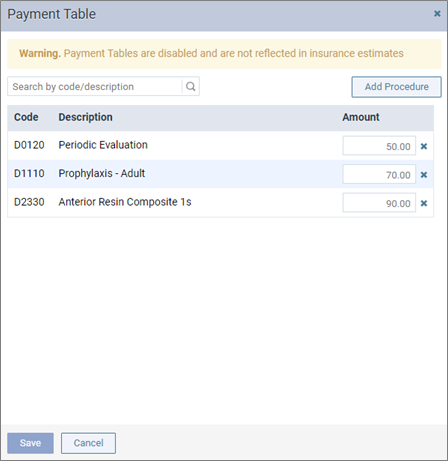Remove the D0120 Periodic Evaluation row

click(424, 146)
